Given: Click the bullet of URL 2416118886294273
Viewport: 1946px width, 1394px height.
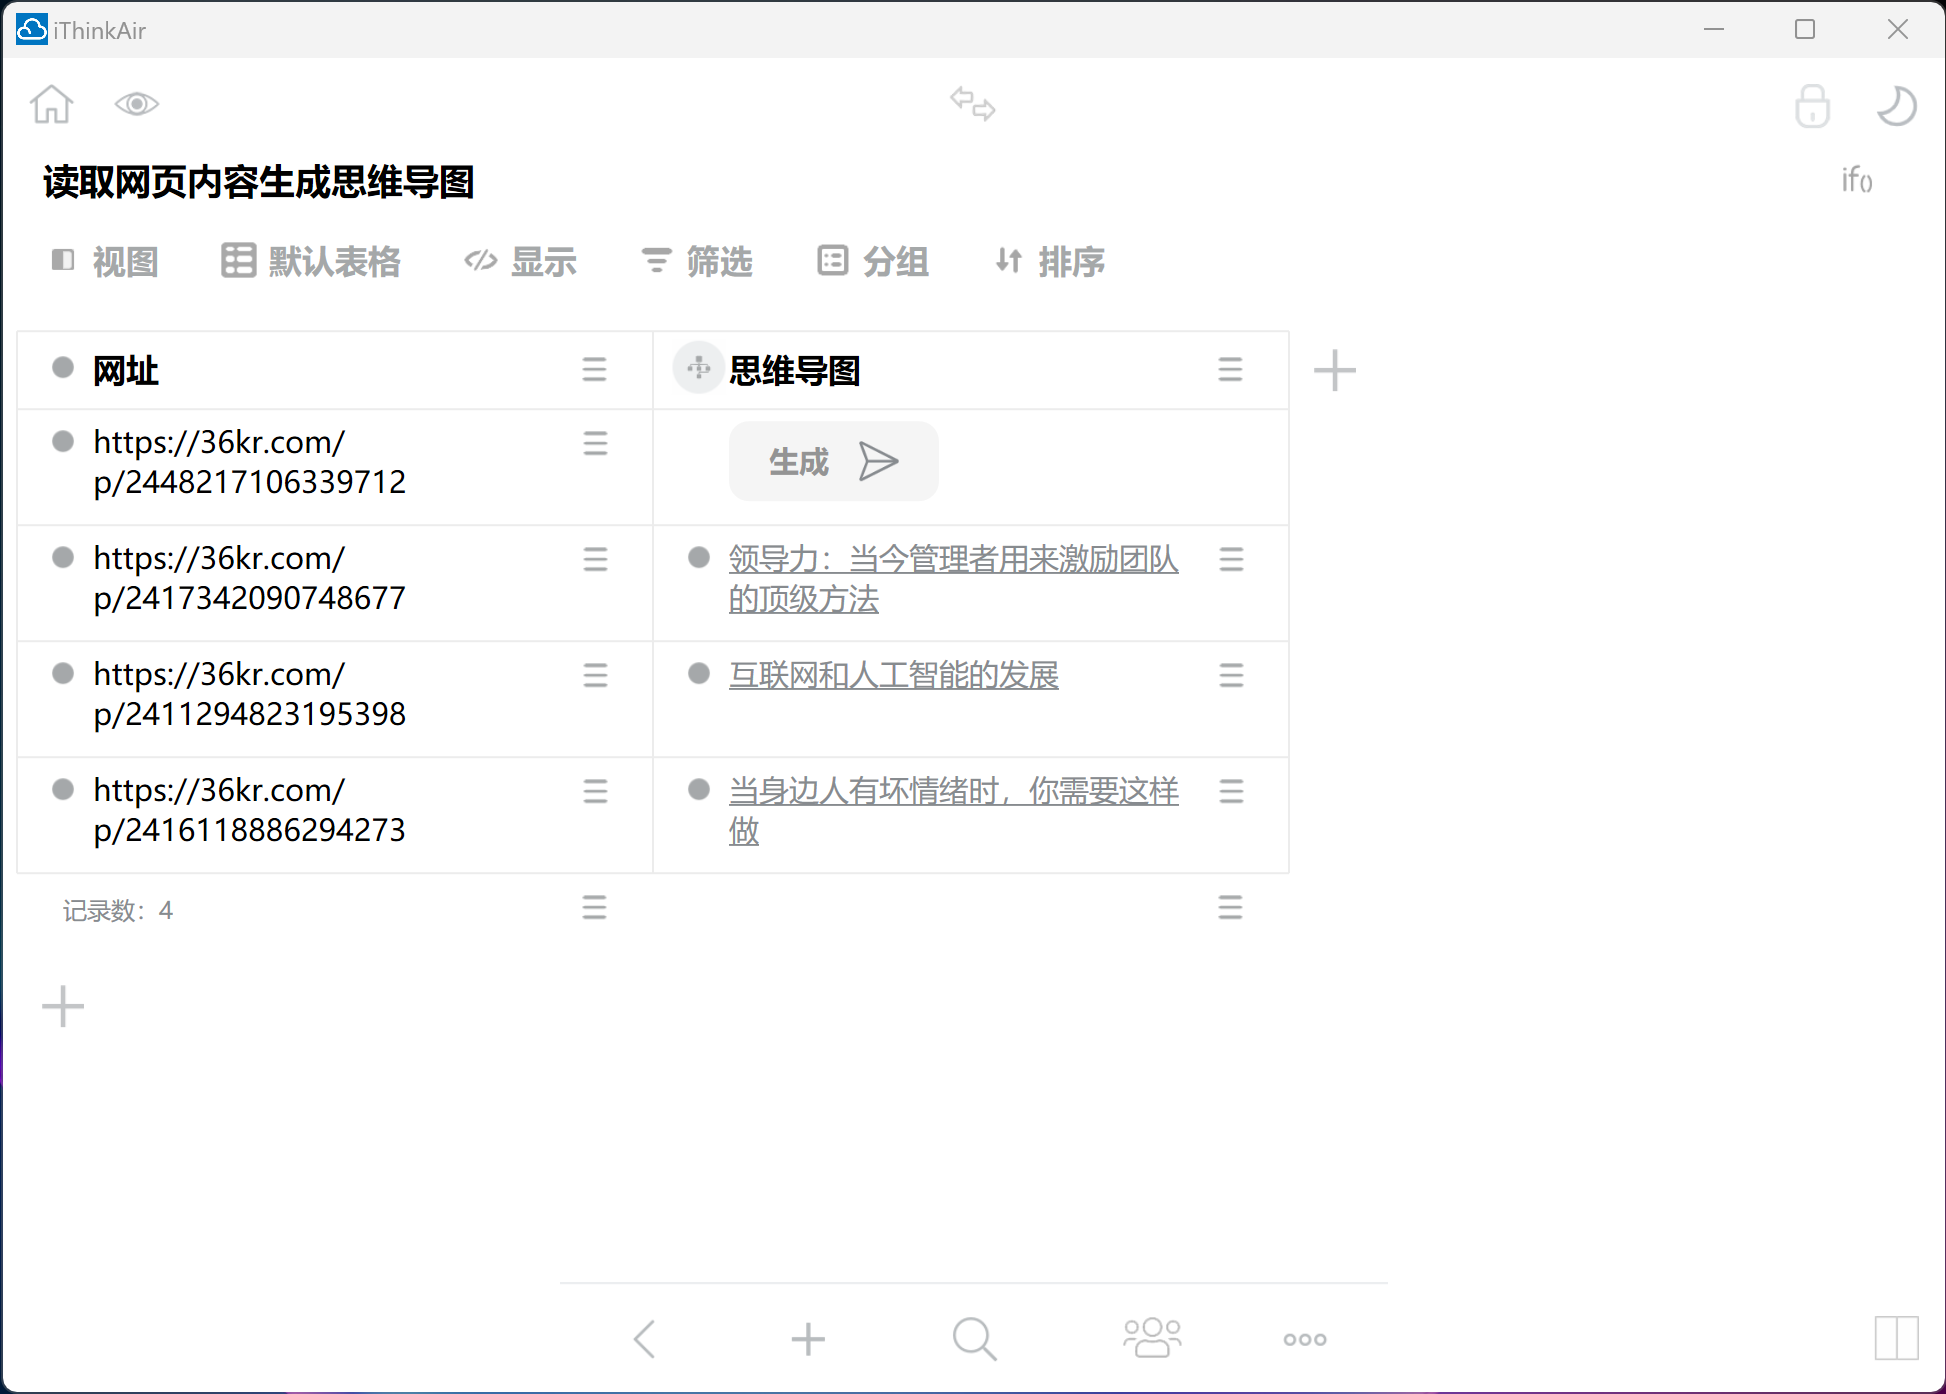Looking at the screenshot, I should (63, 789).
